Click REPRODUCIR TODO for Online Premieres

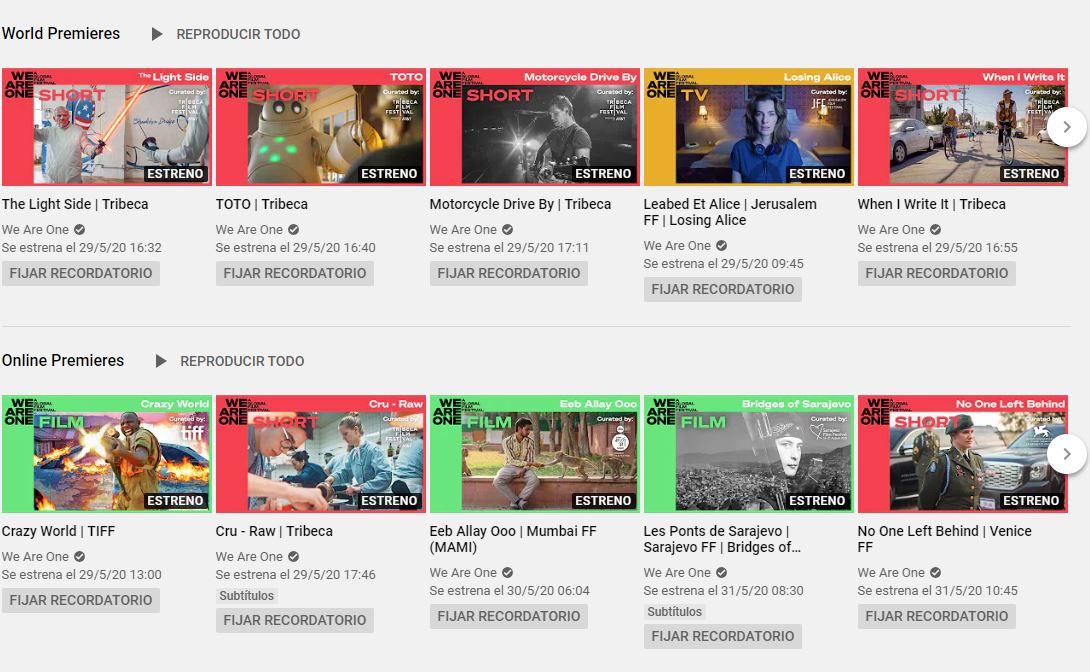(242, 361)
